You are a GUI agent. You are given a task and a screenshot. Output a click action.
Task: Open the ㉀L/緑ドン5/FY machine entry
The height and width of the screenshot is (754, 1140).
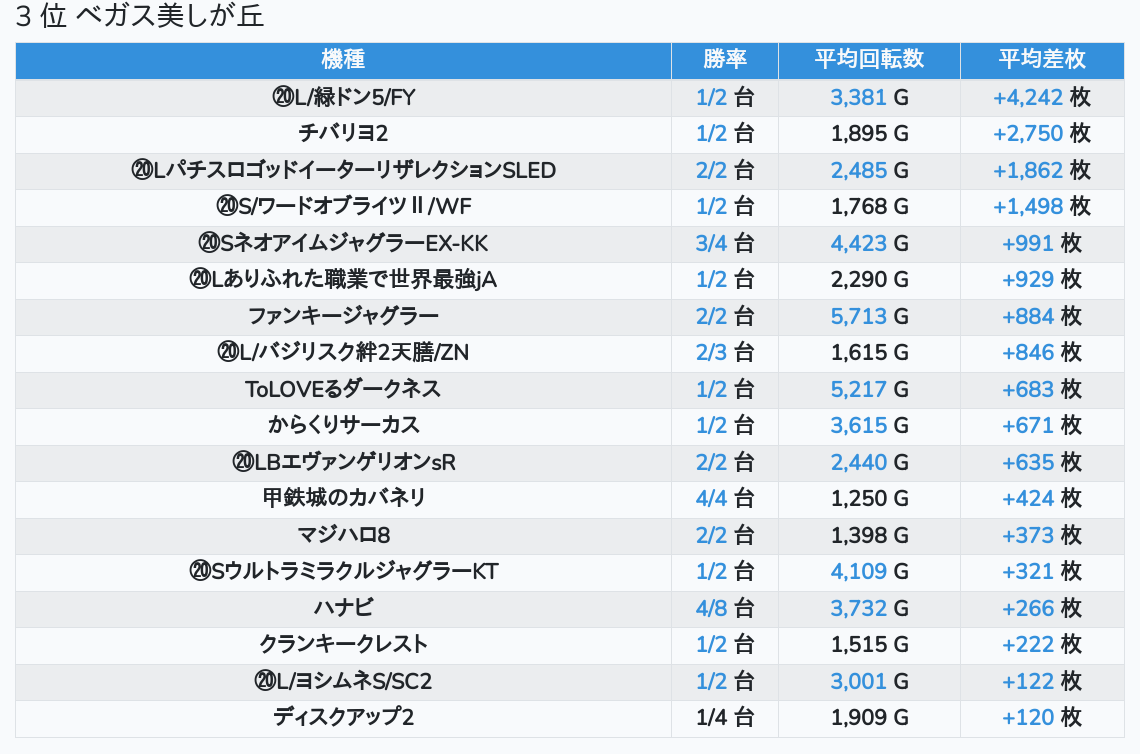point(343,97)
